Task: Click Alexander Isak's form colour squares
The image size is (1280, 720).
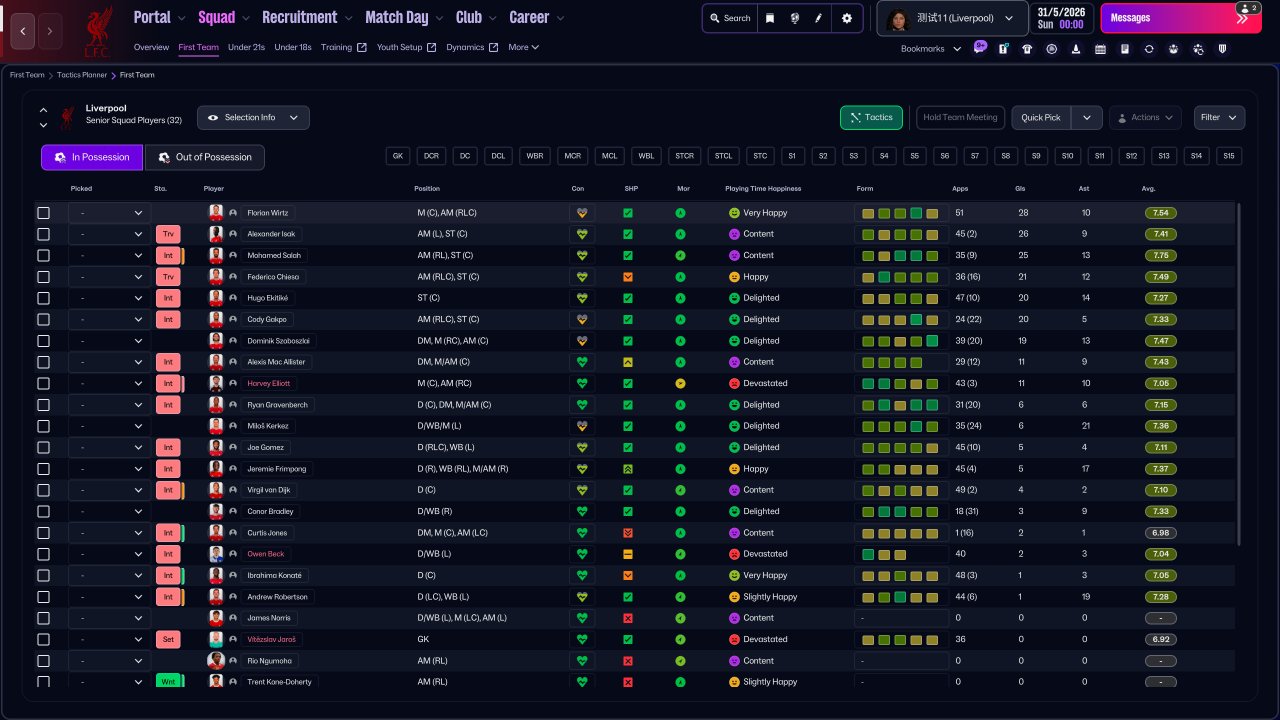Action: pos(900,235)
